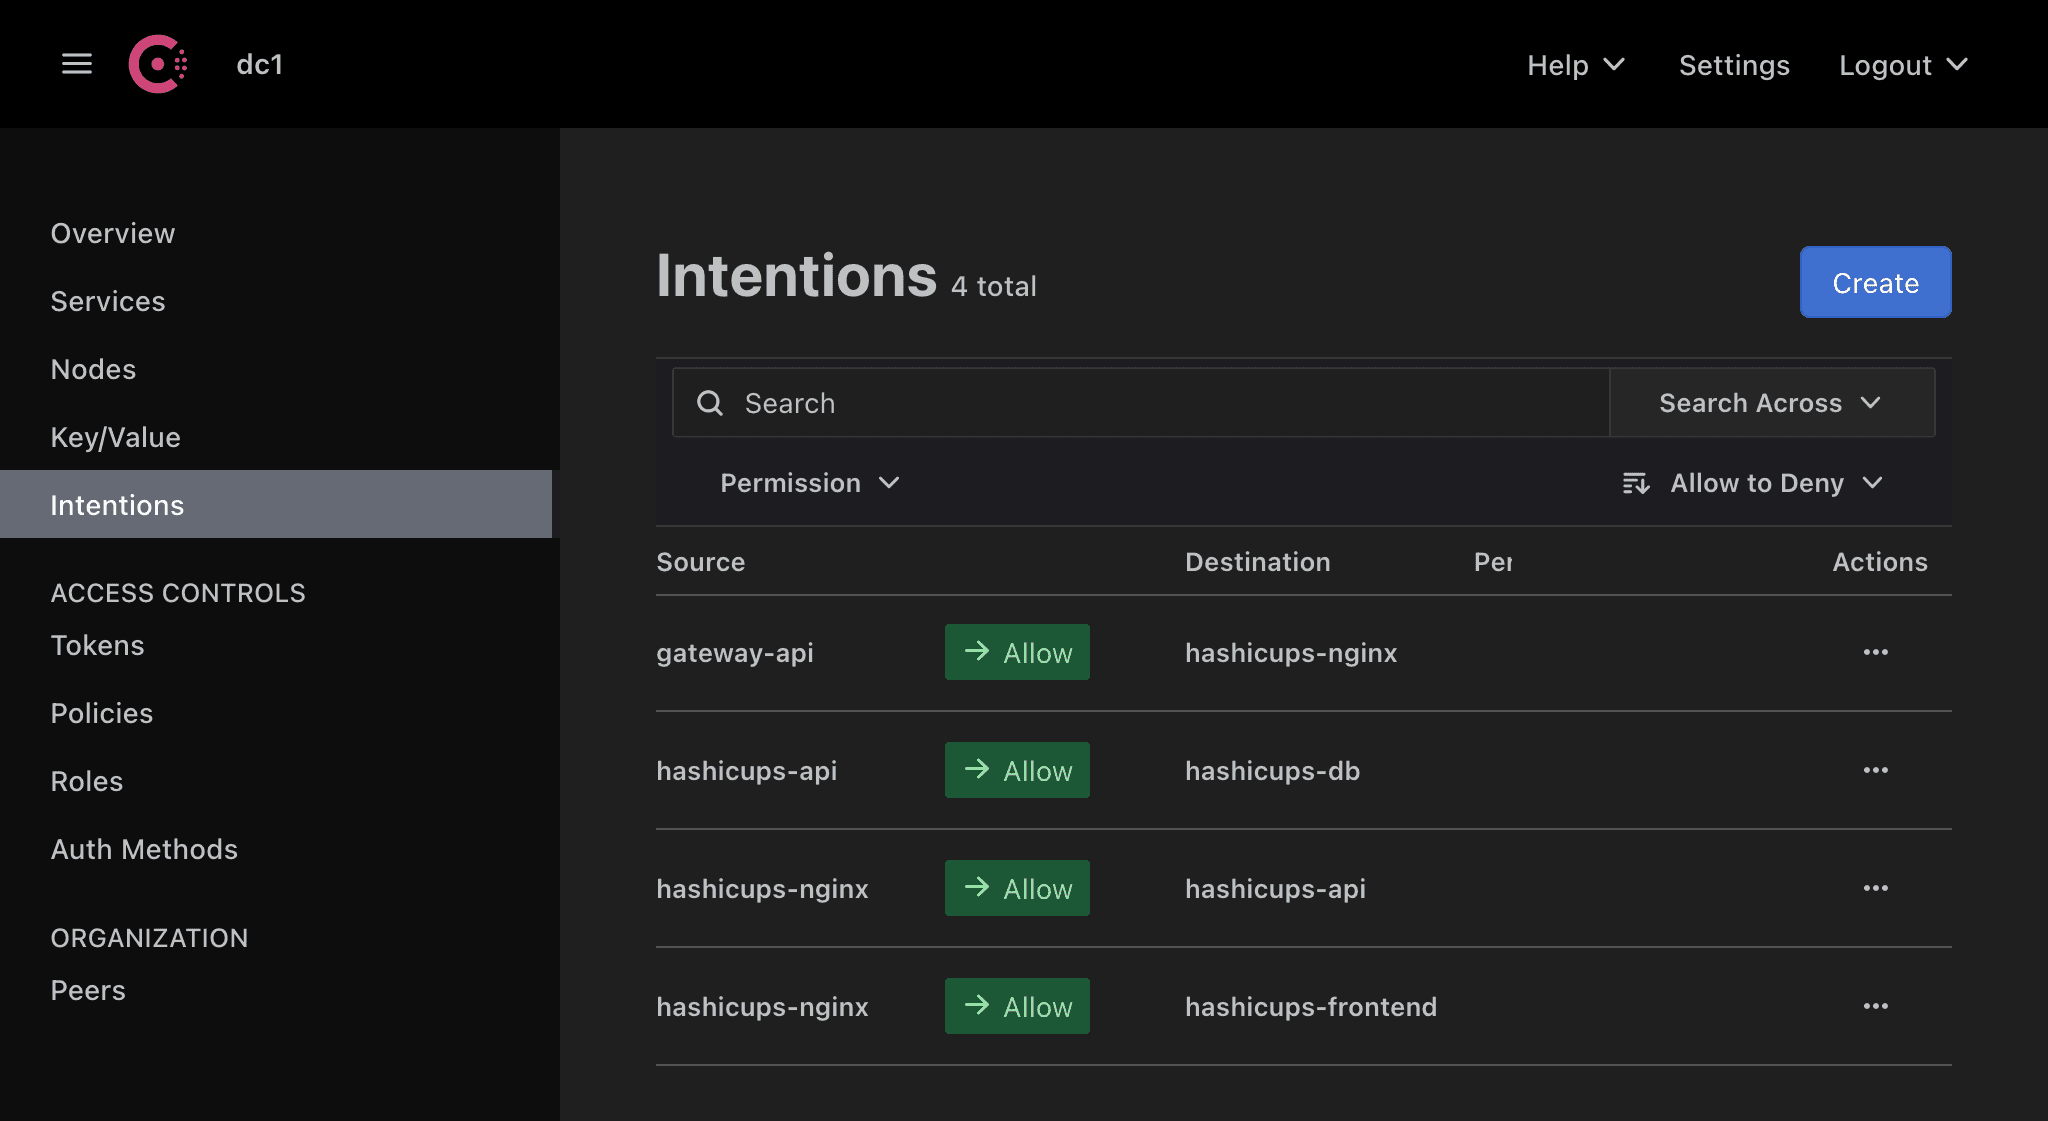Expand the Permission filter dropdown
Image resolution: width=2048 pixels, height=1121 pixels.
coord(810,483)
